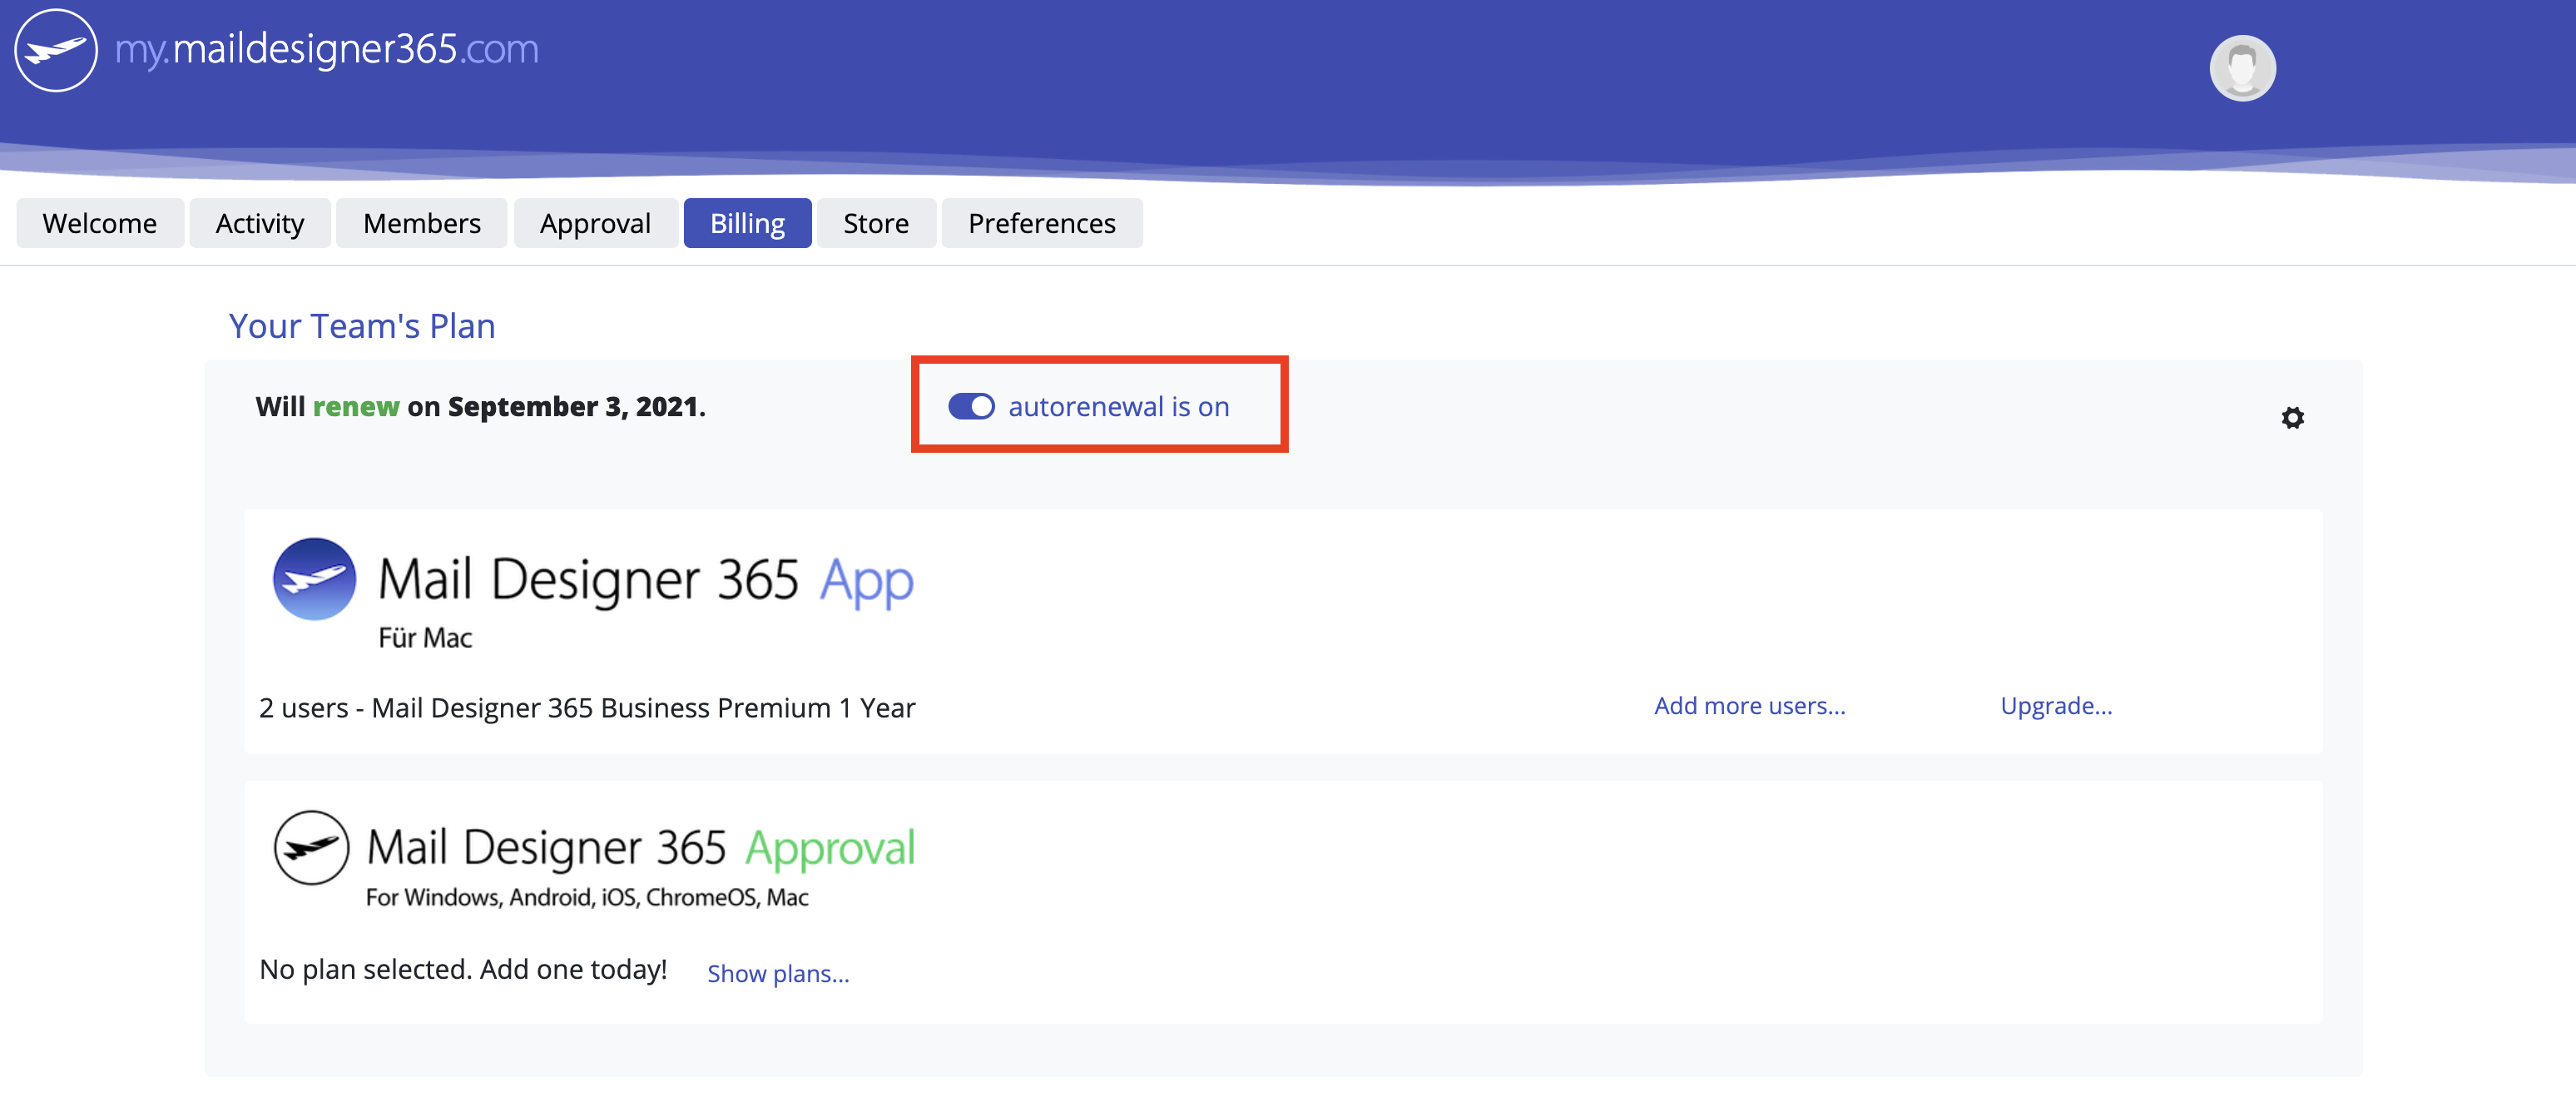
Task: Click the 'Für Mac' subtitle
Action: (425, 638)
